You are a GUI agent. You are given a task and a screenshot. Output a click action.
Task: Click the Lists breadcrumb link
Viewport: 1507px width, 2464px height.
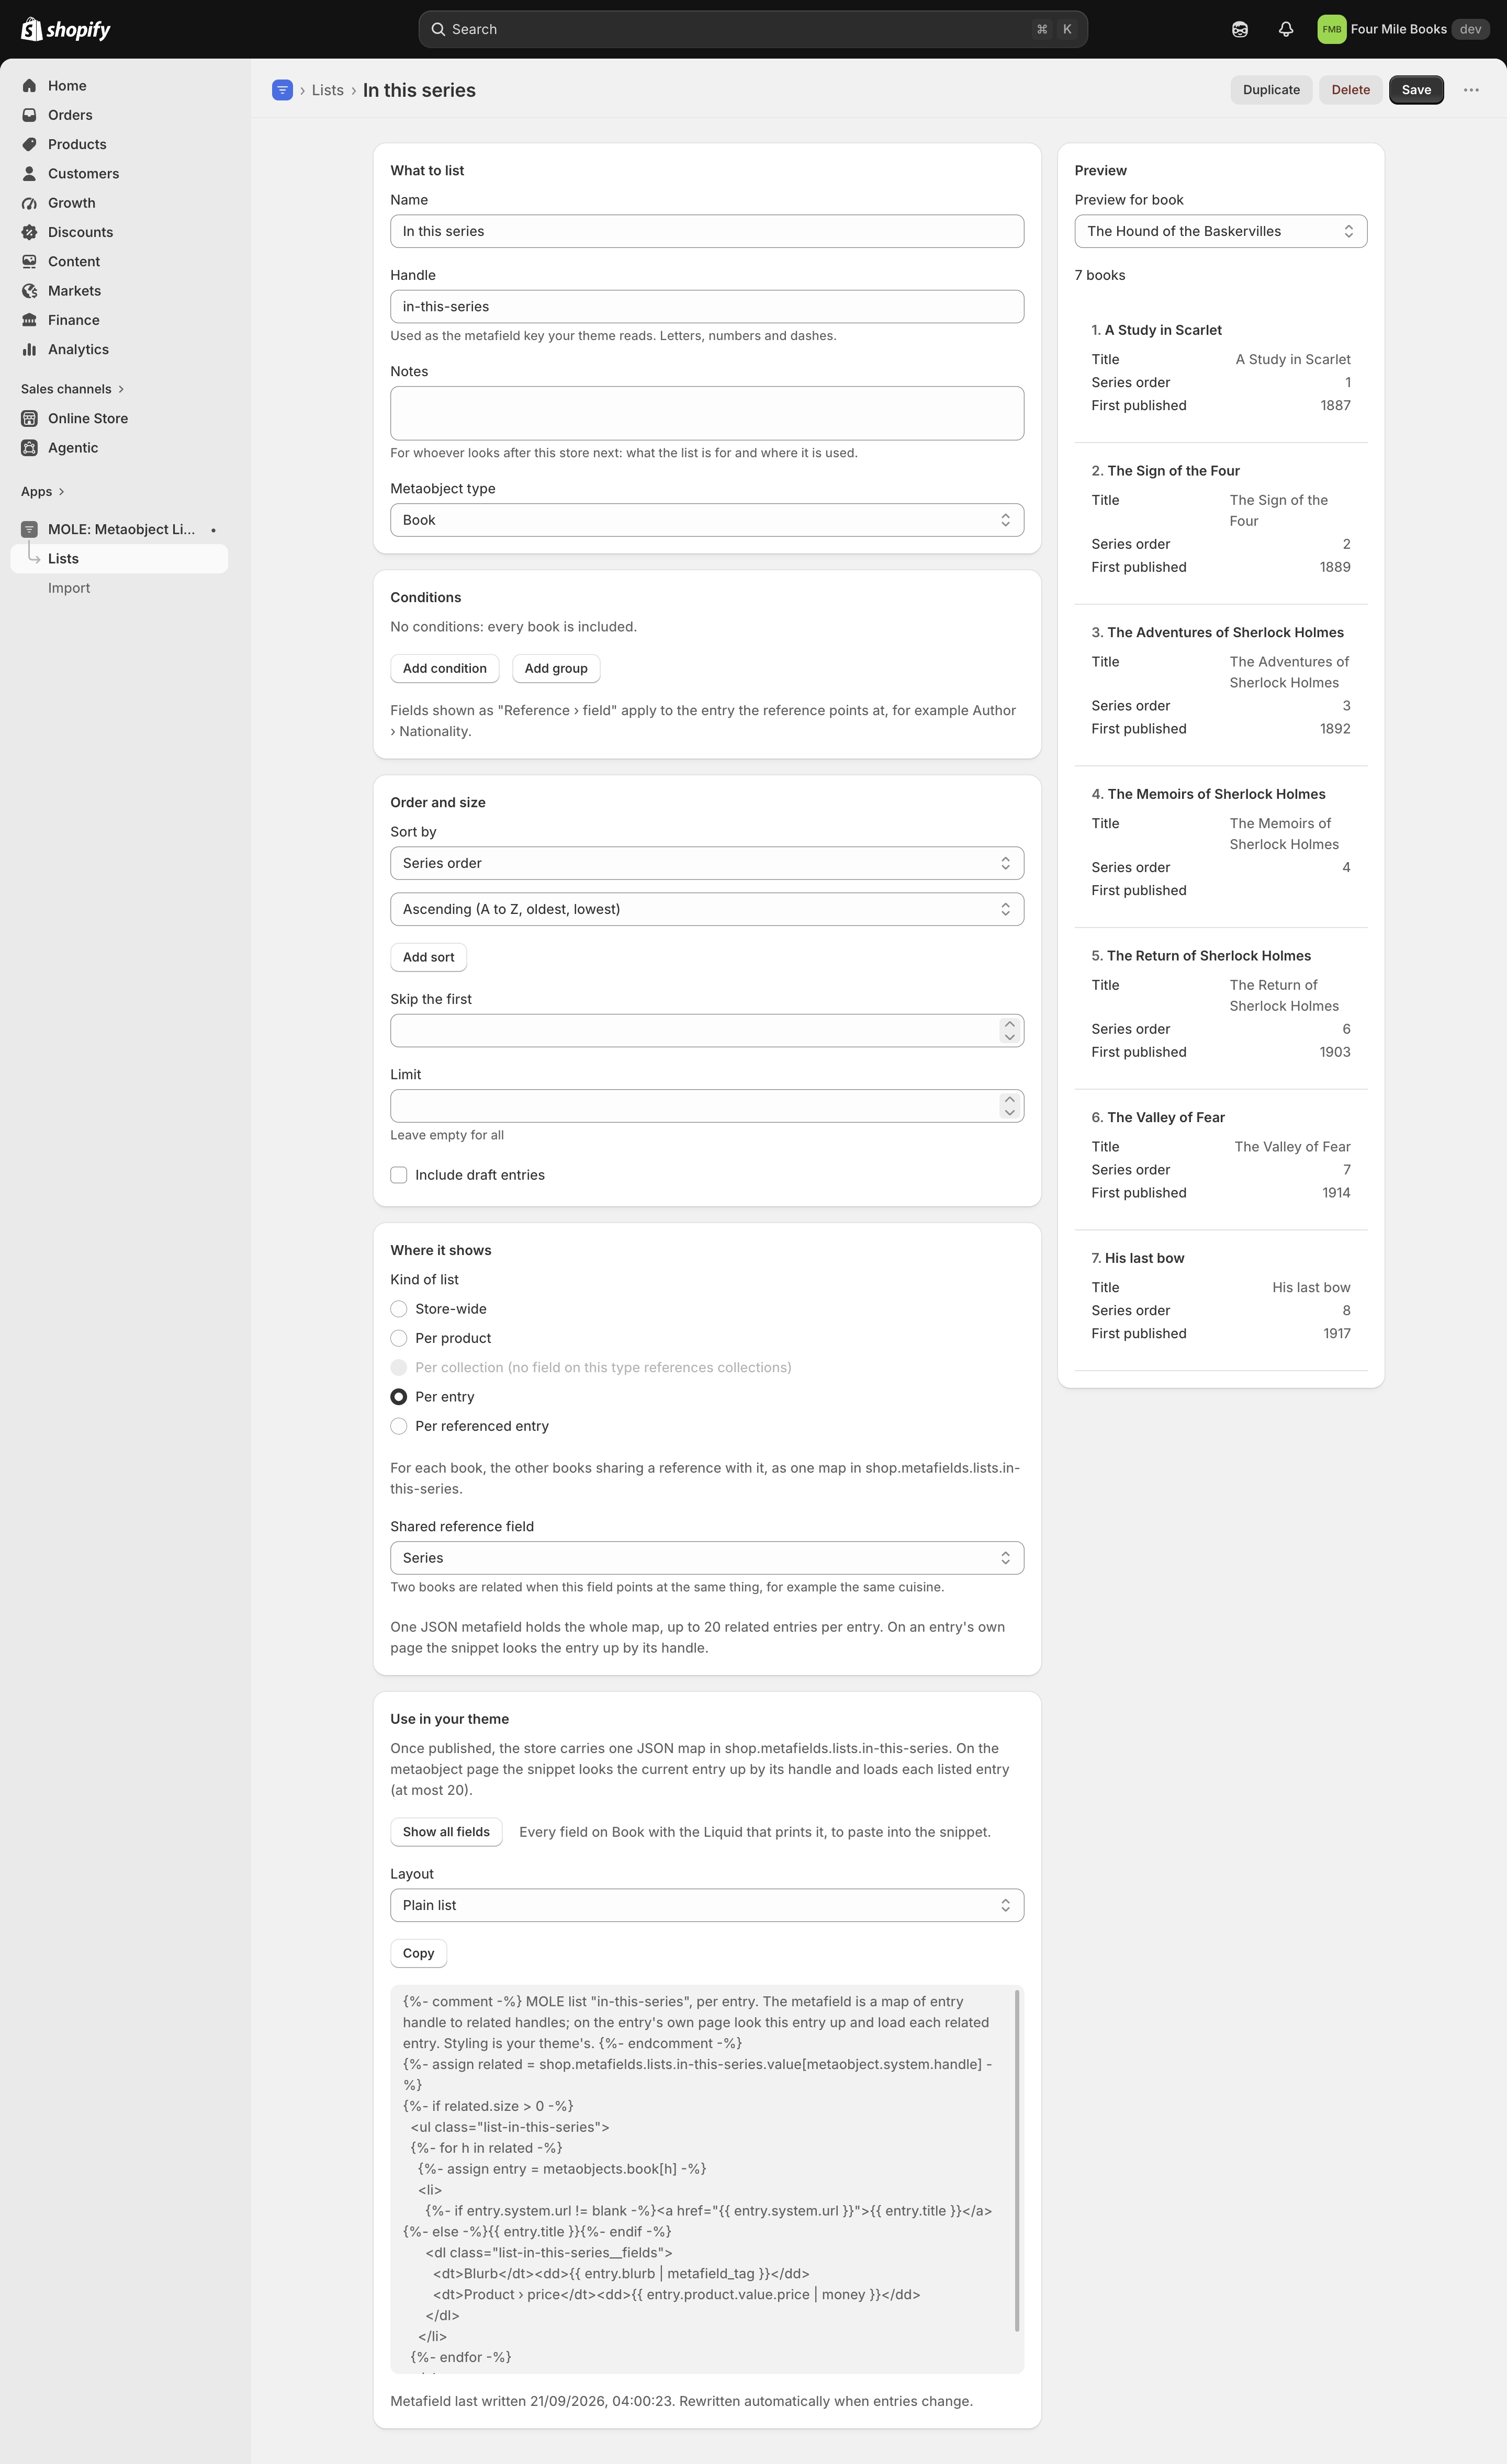[328, 90]
